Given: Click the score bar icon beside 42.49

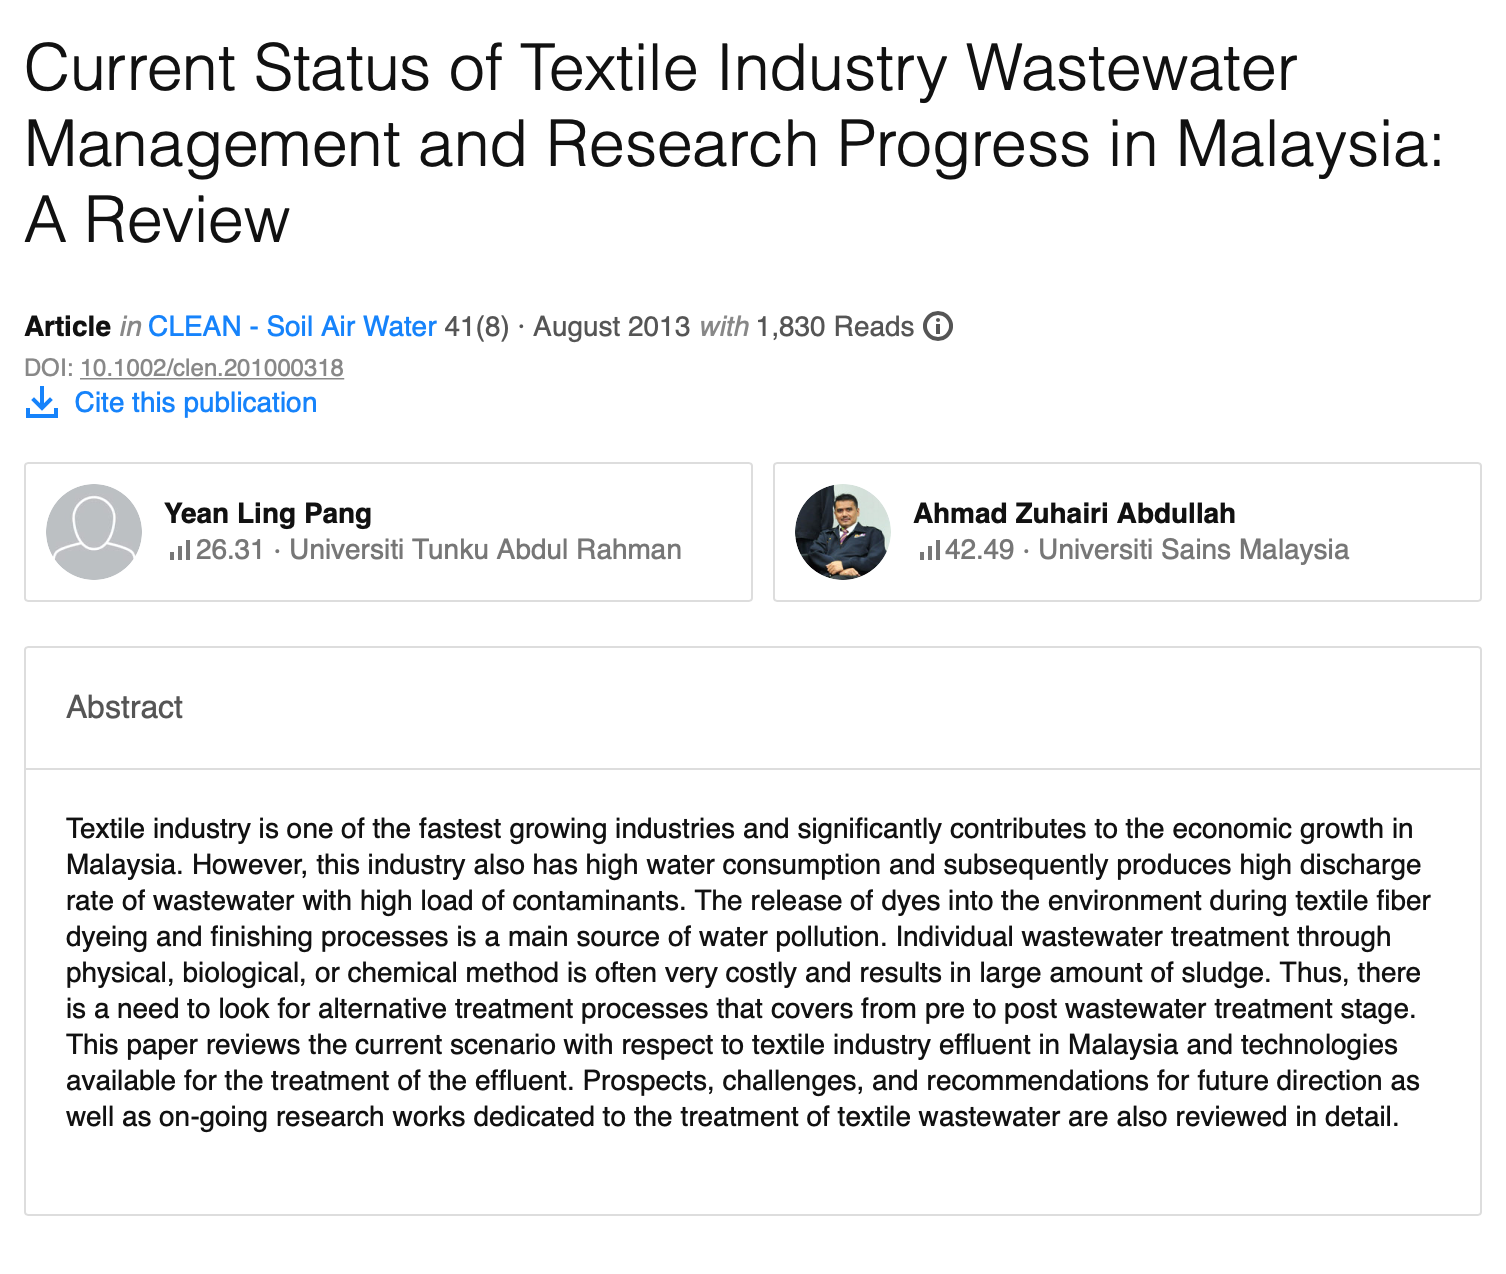Looking at the screenshot, I should (x=930, y=550).
